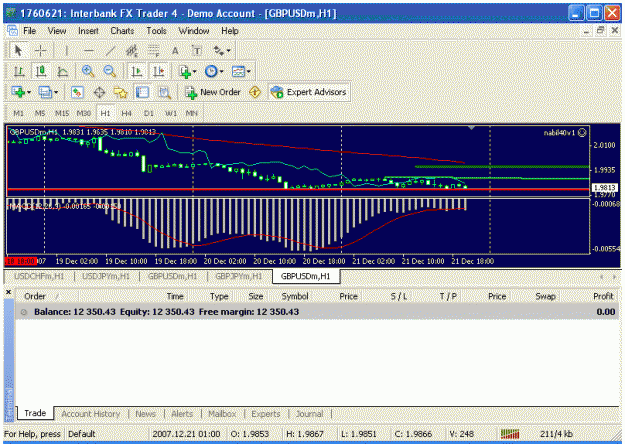Open the Help menu

point(230,31)
